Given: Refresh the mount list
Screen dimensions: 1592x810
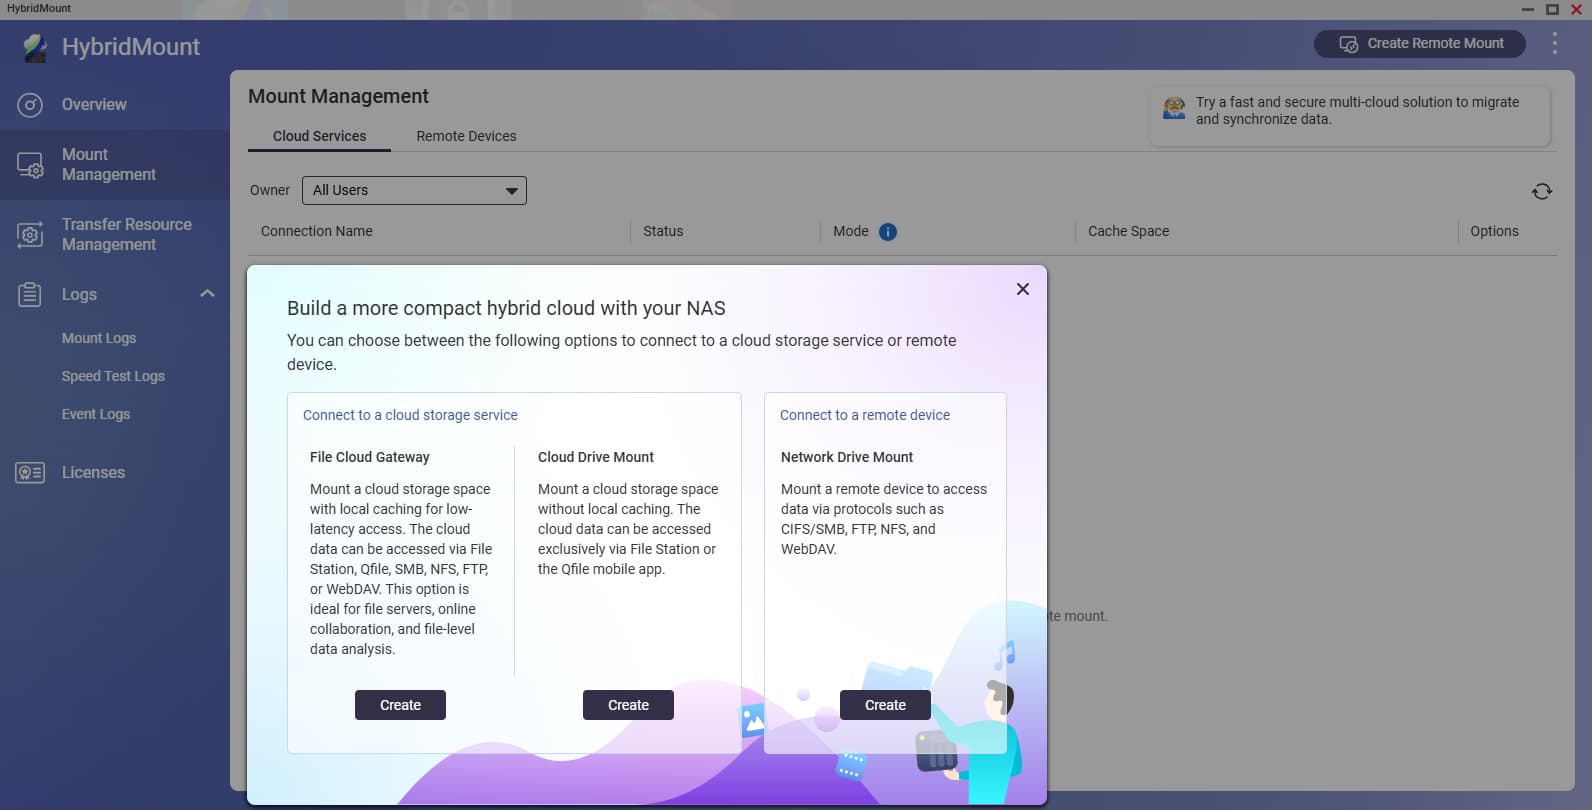Looking at the screenshot, I should [1541, 191].
